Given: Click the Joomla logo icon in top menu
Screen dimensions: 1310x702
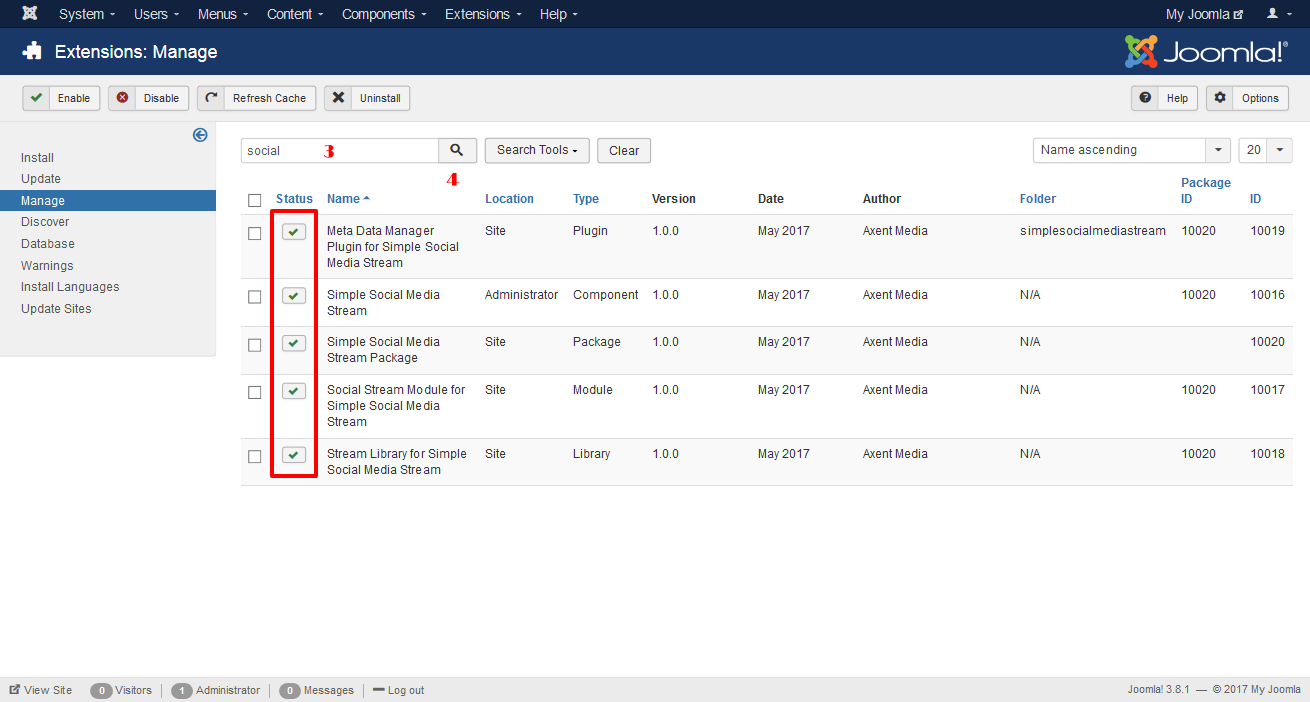Looking at the screenshot, I should click(30, 14).
